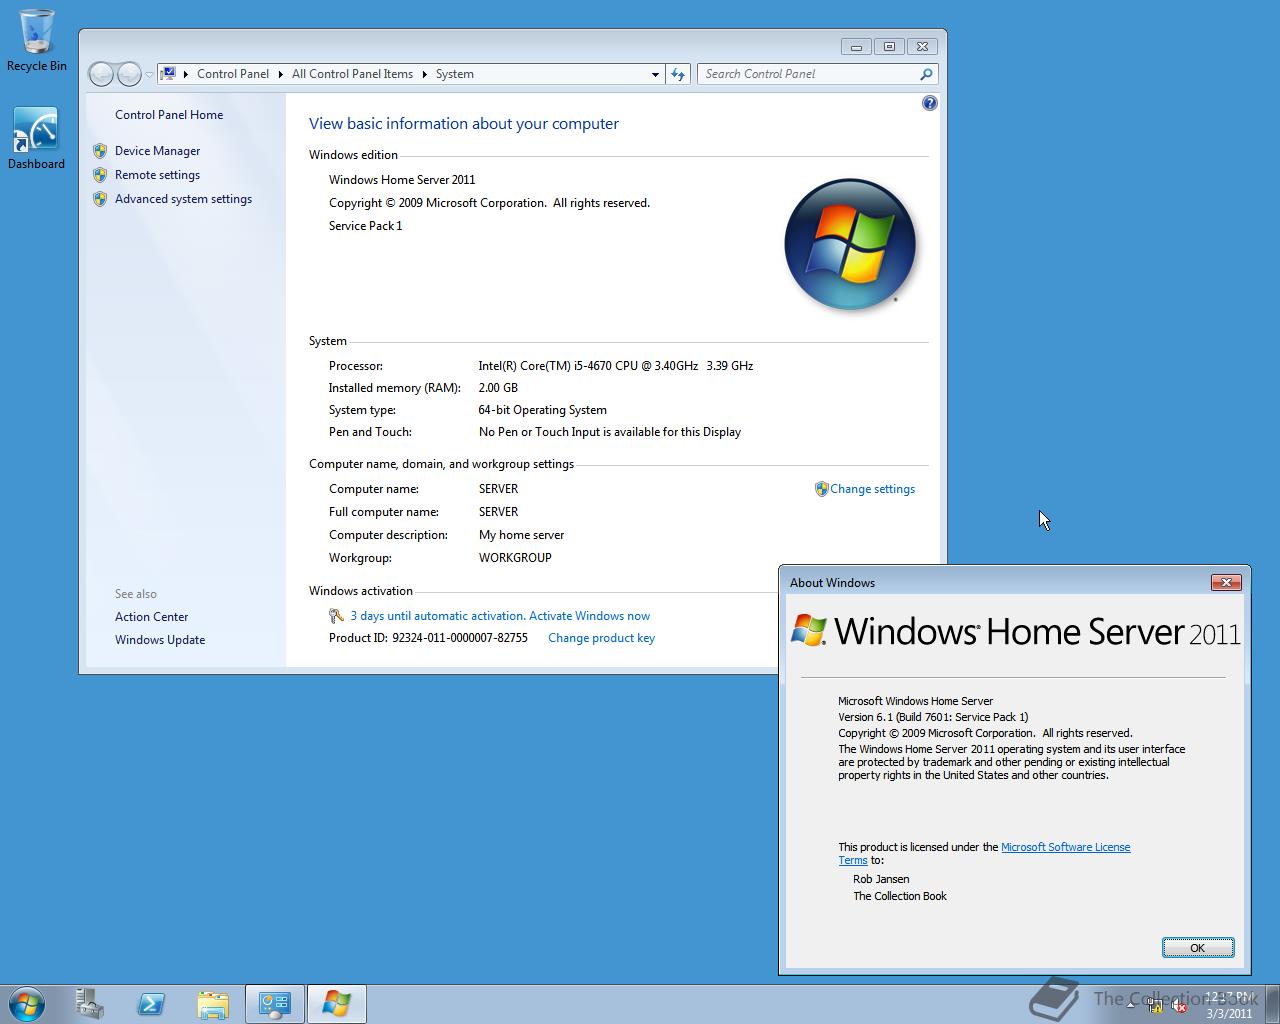Open Windows Explorer from taskbar
Viewport: 1280px width, 1024px height.
point(212,1004)
